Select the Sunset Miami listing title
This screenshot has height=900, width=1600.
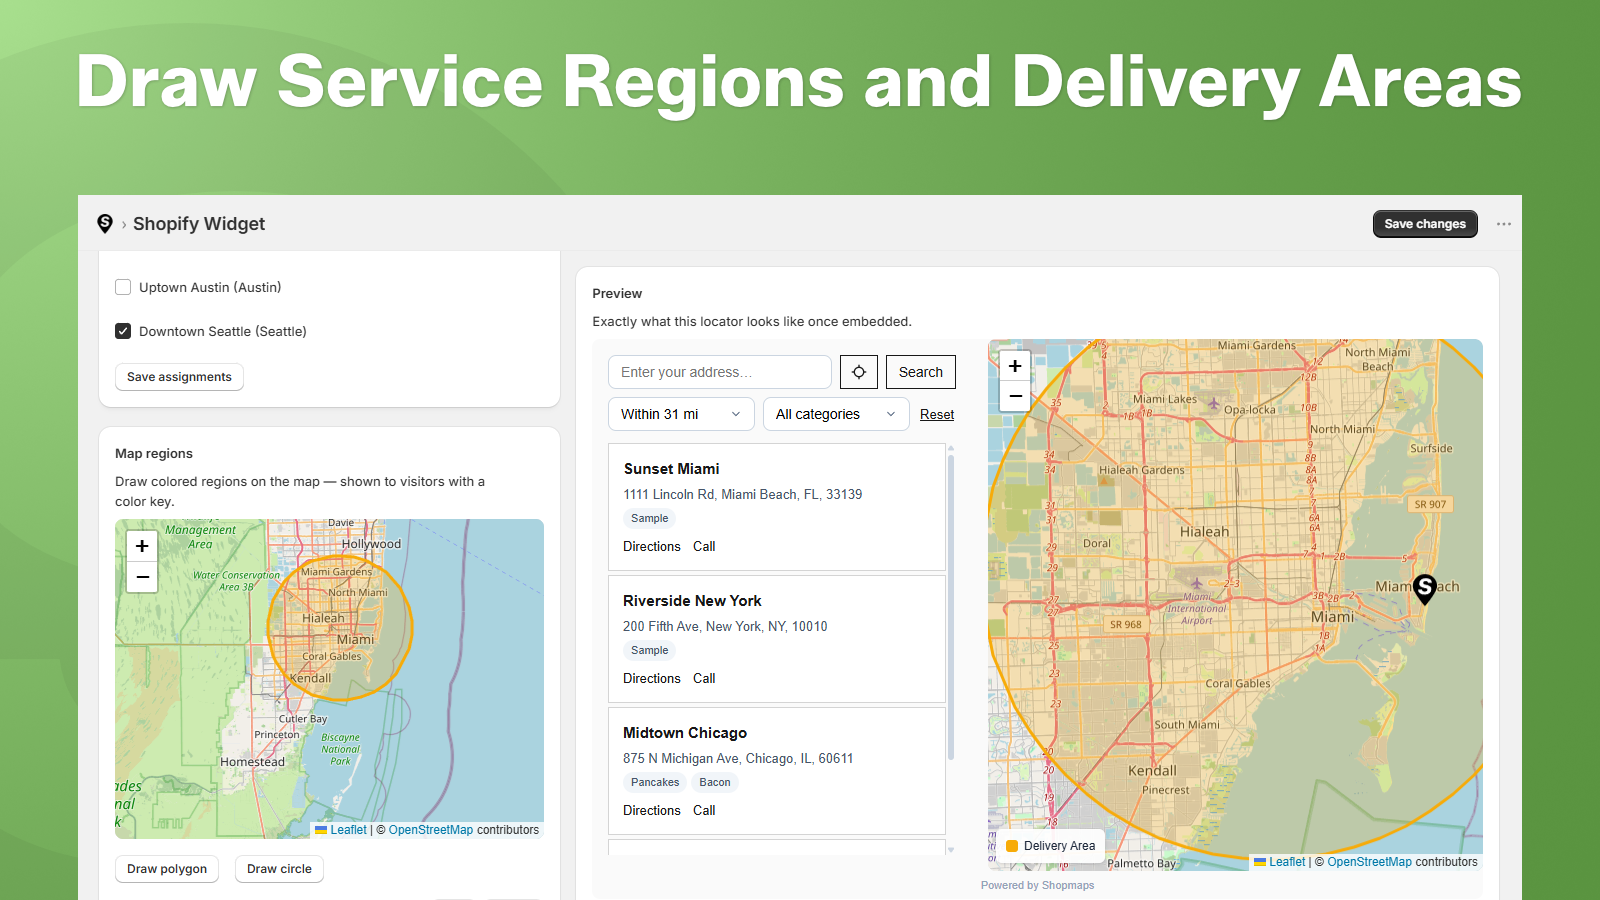tap(672, 469)
